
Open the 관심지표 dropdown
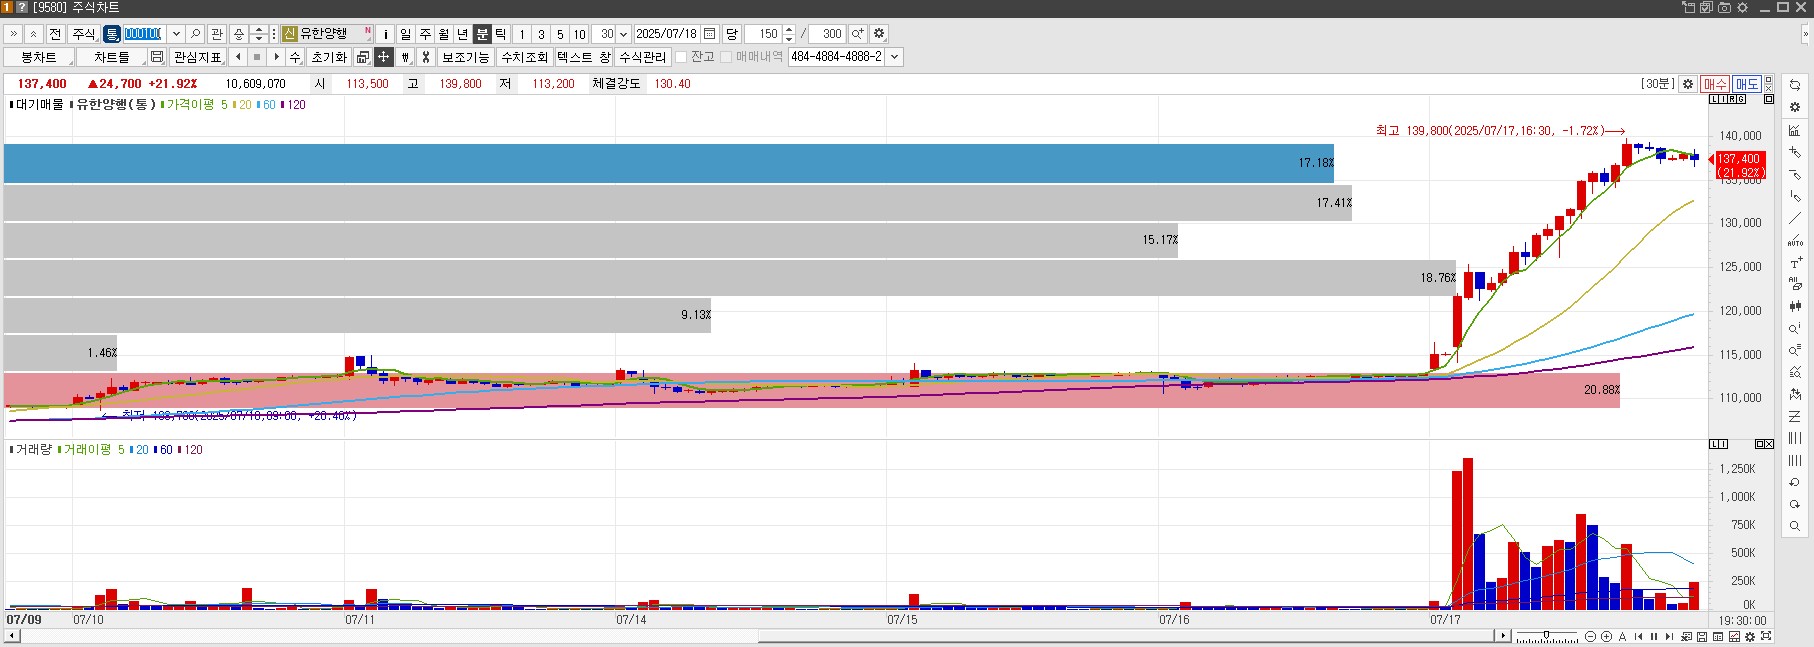pos(198,57)
